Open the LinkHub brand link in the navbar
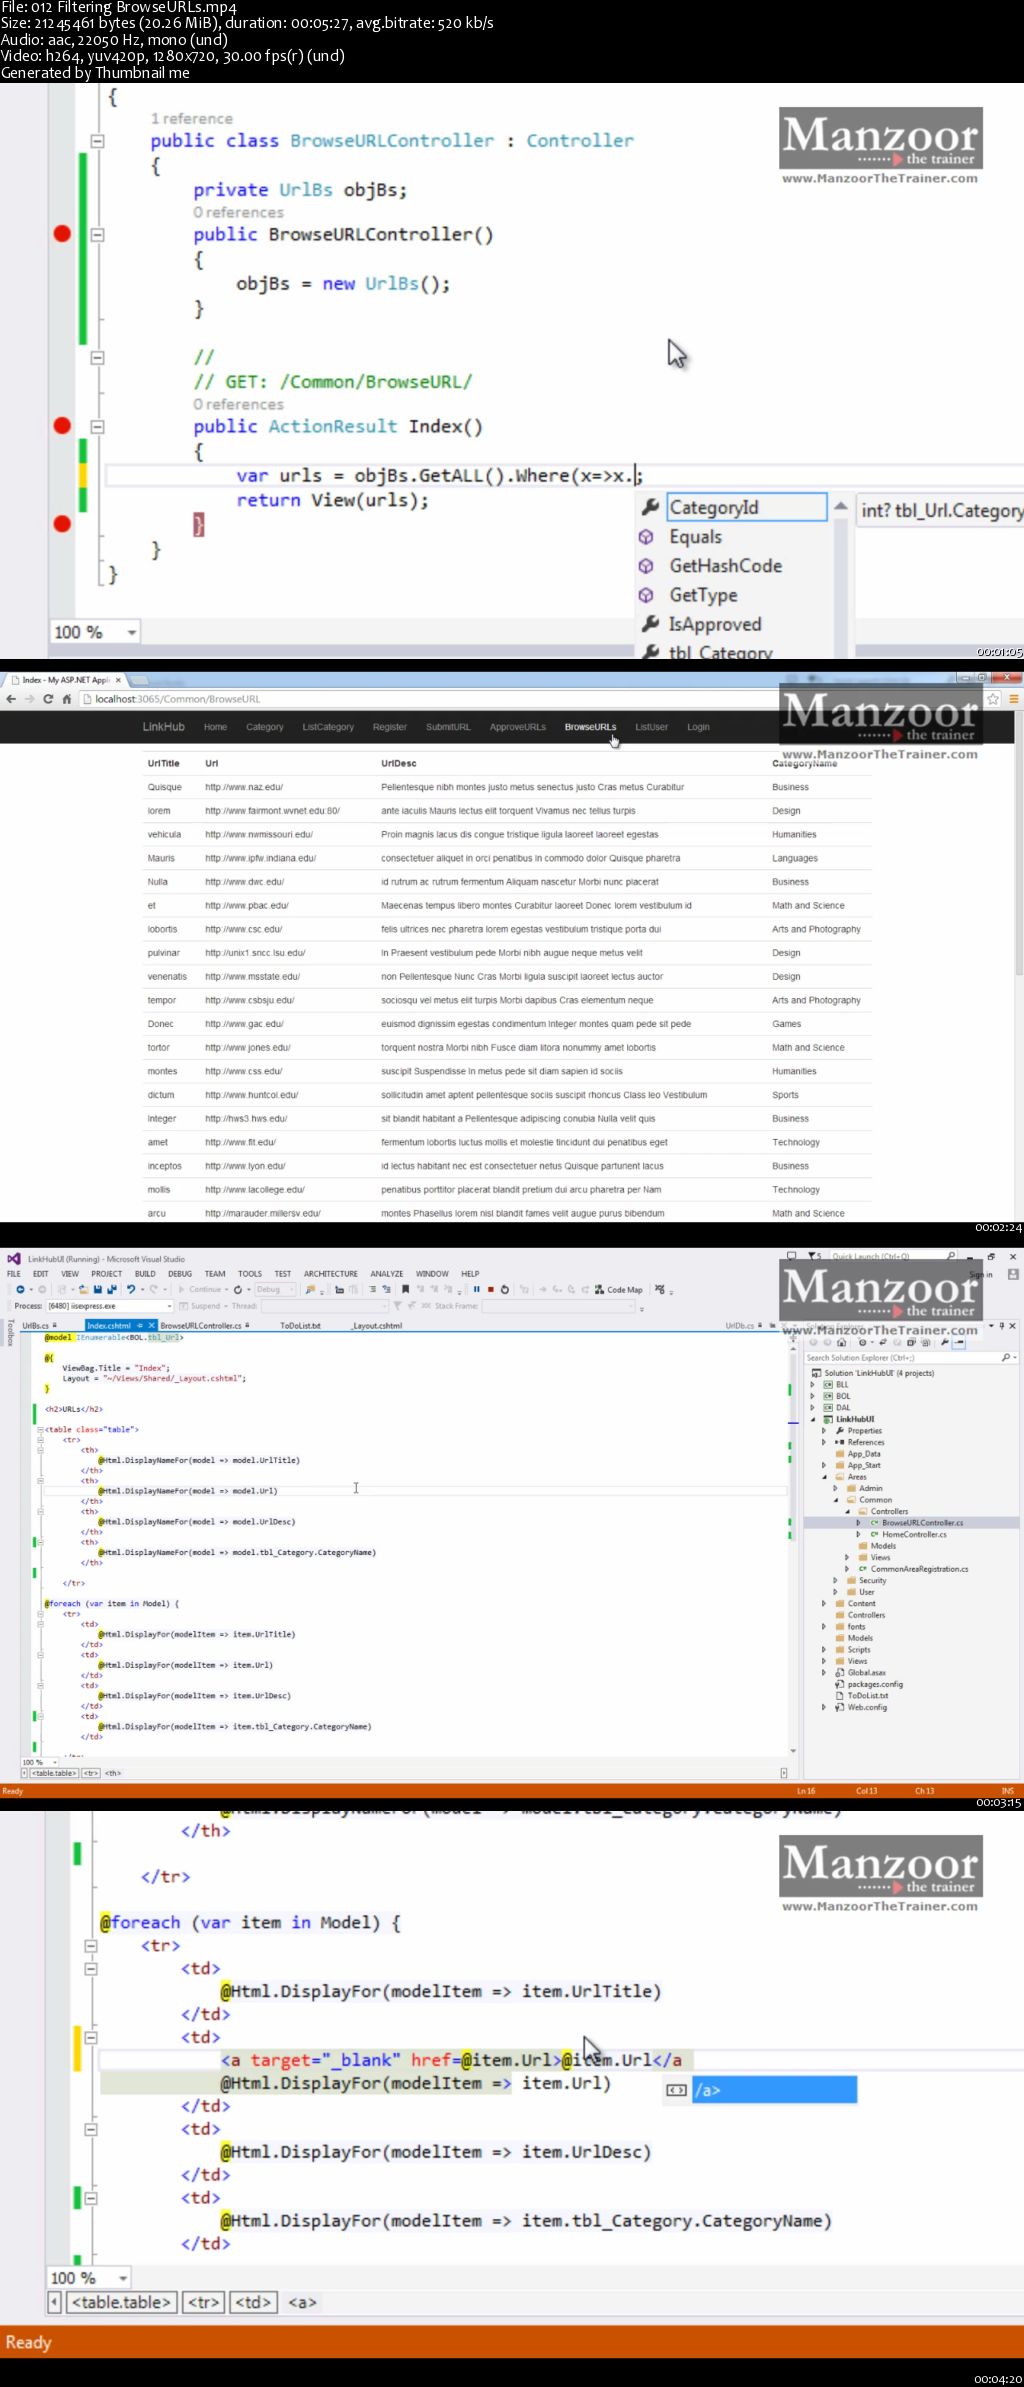 (x=163, y=727)
